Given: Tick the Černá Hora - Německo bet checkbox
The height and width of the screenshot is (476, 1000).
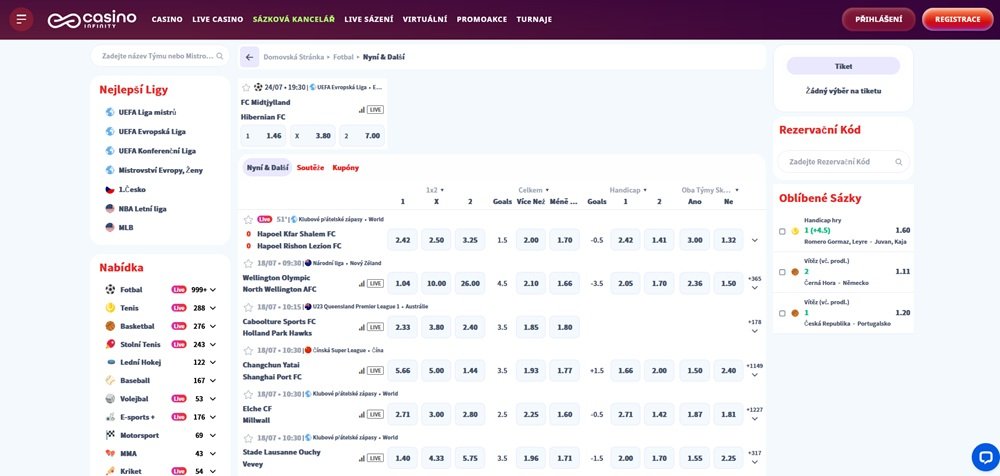Looking at the screenshot, I should (782, 272).
